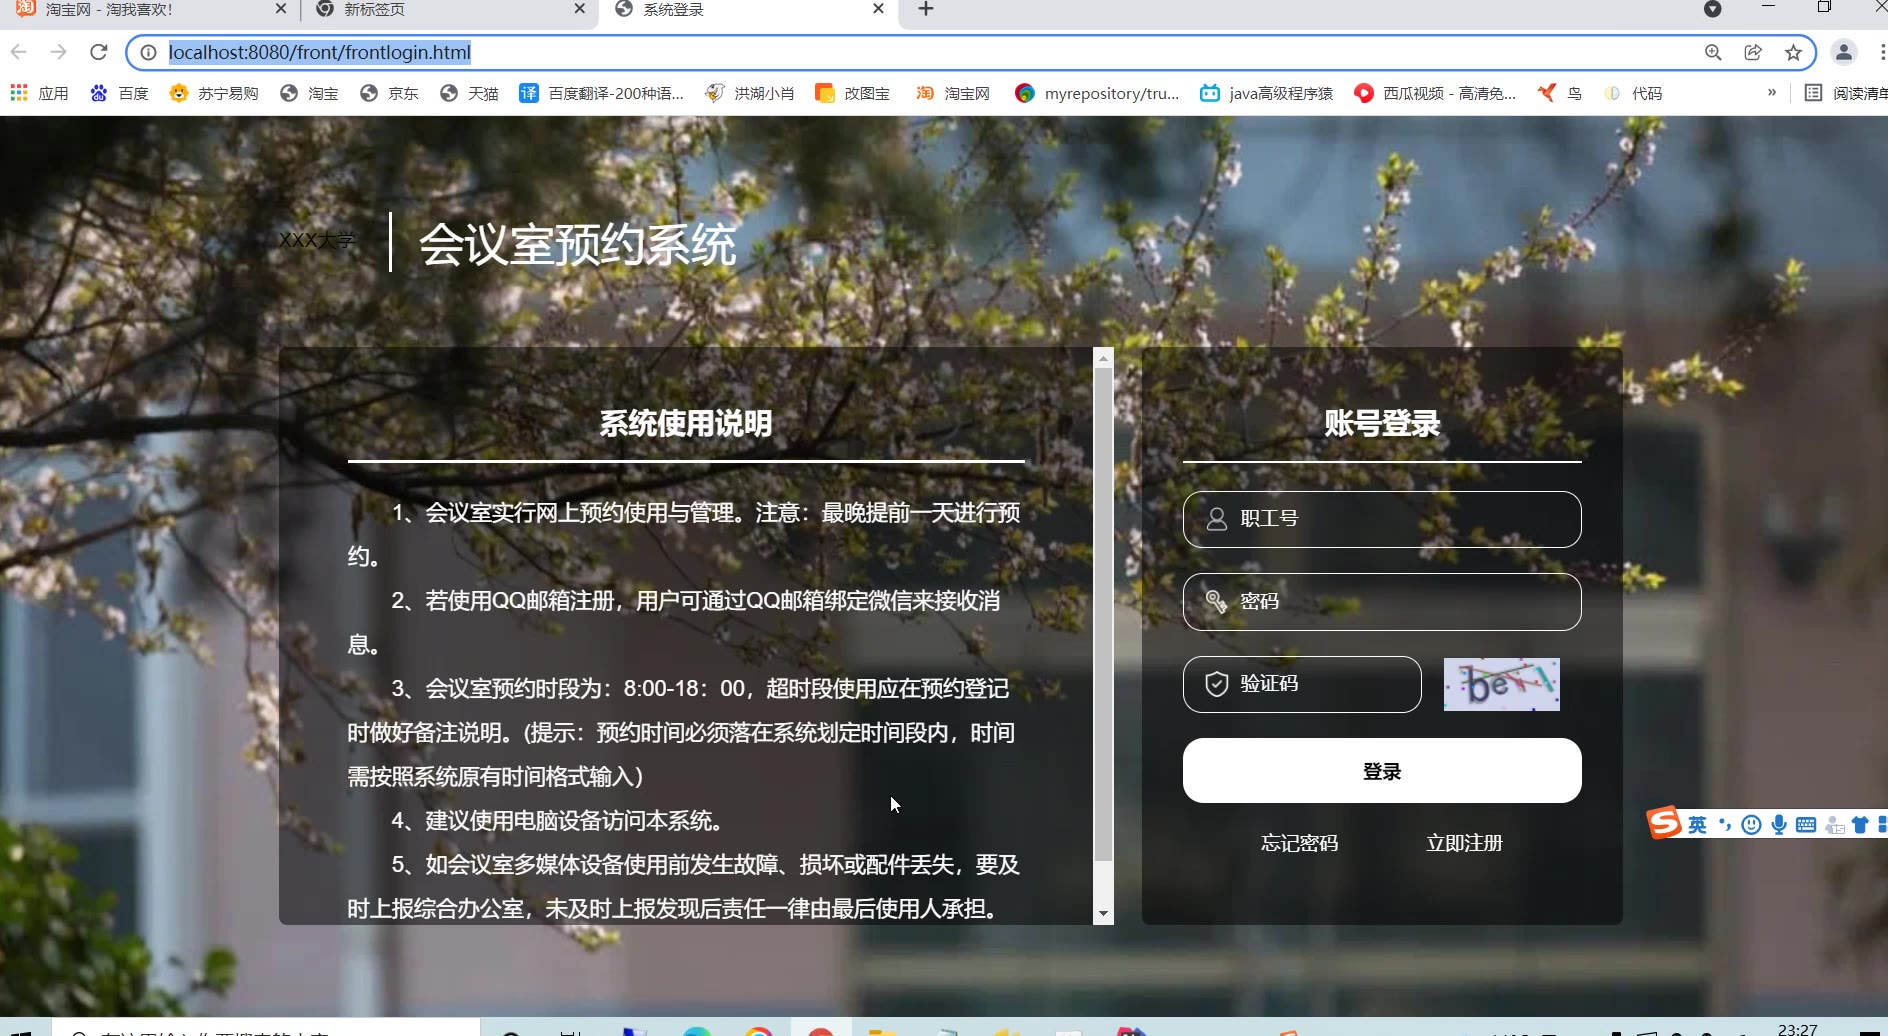Click the Sogou input method S logo

pos(1664,823)
